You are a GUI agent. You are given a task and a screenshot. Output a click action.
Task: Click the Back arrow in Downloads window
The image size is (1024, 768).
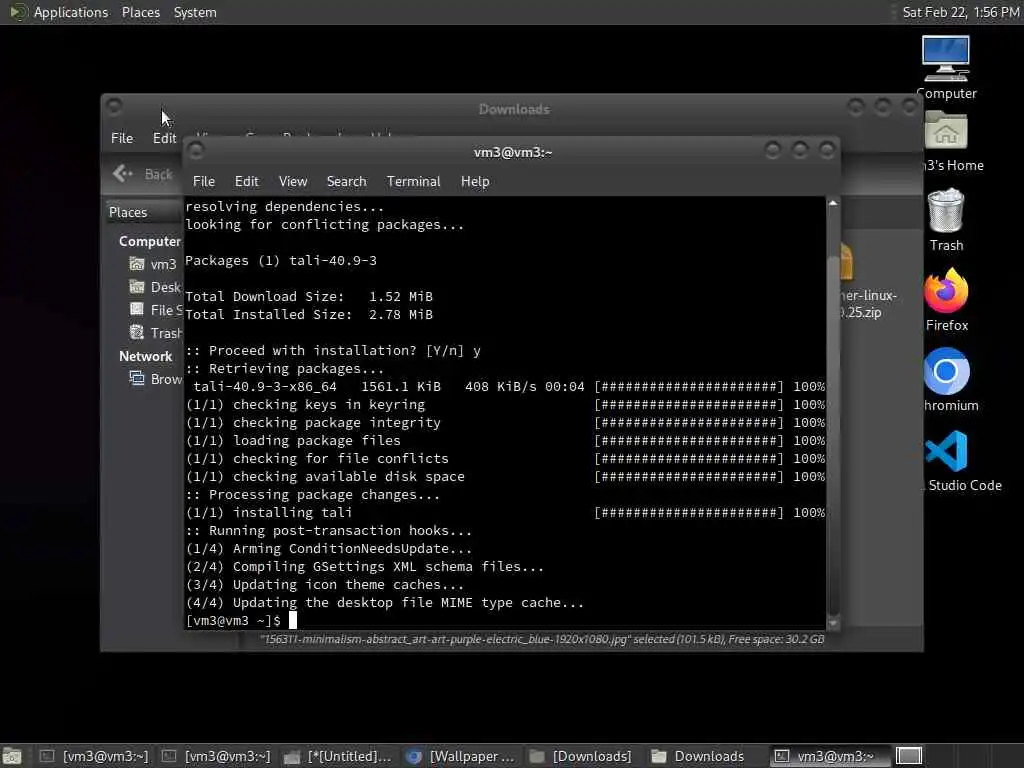[x=122, y=174]
